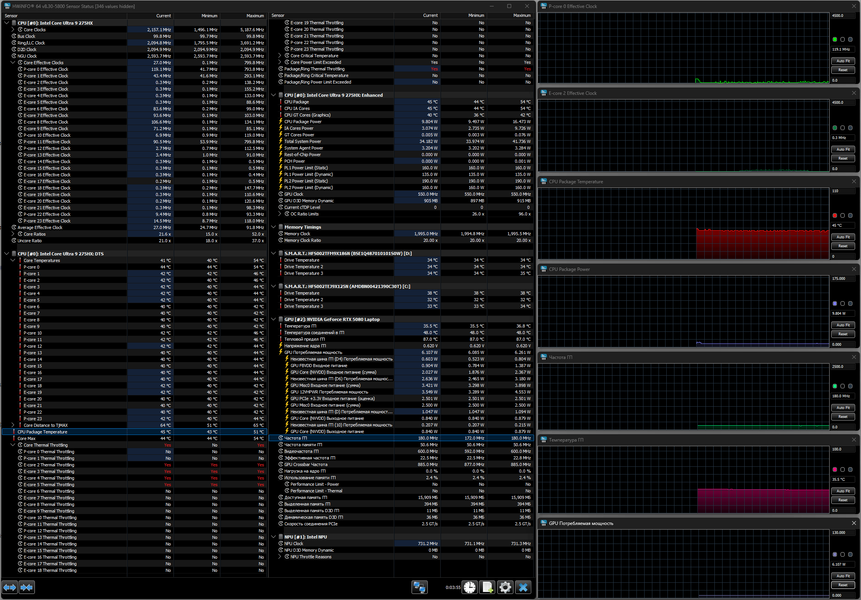The image size is (861, 600).
Task: Click the shrink-columns inward-arrows icon at bottom left
Action: pyautogui.click(x=27, y=587)
